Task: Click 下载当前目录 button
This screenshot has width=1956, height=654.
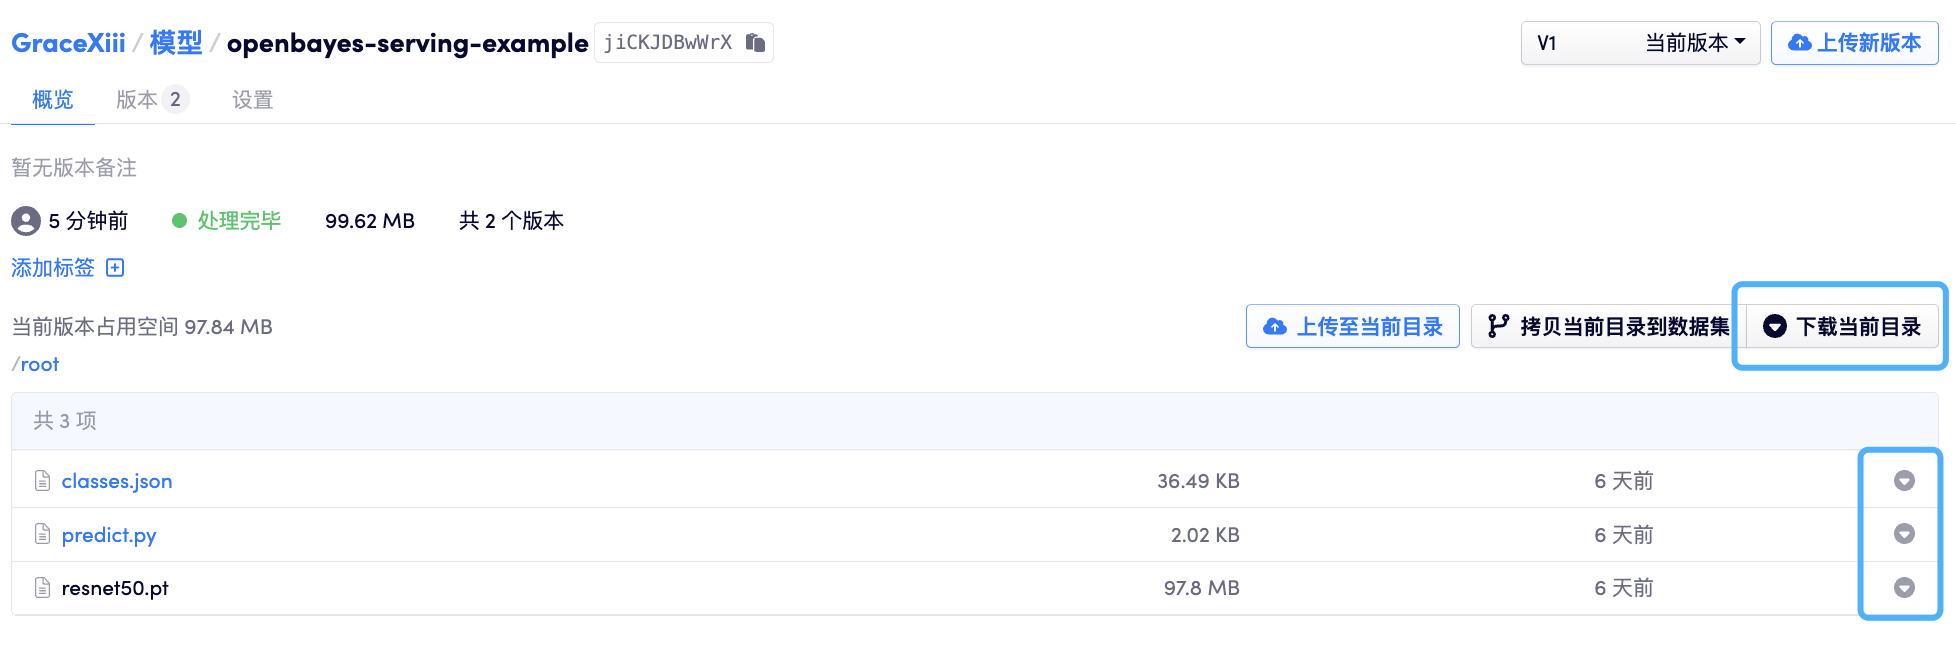Action: pyautogui.click(x=1842, y=327)
